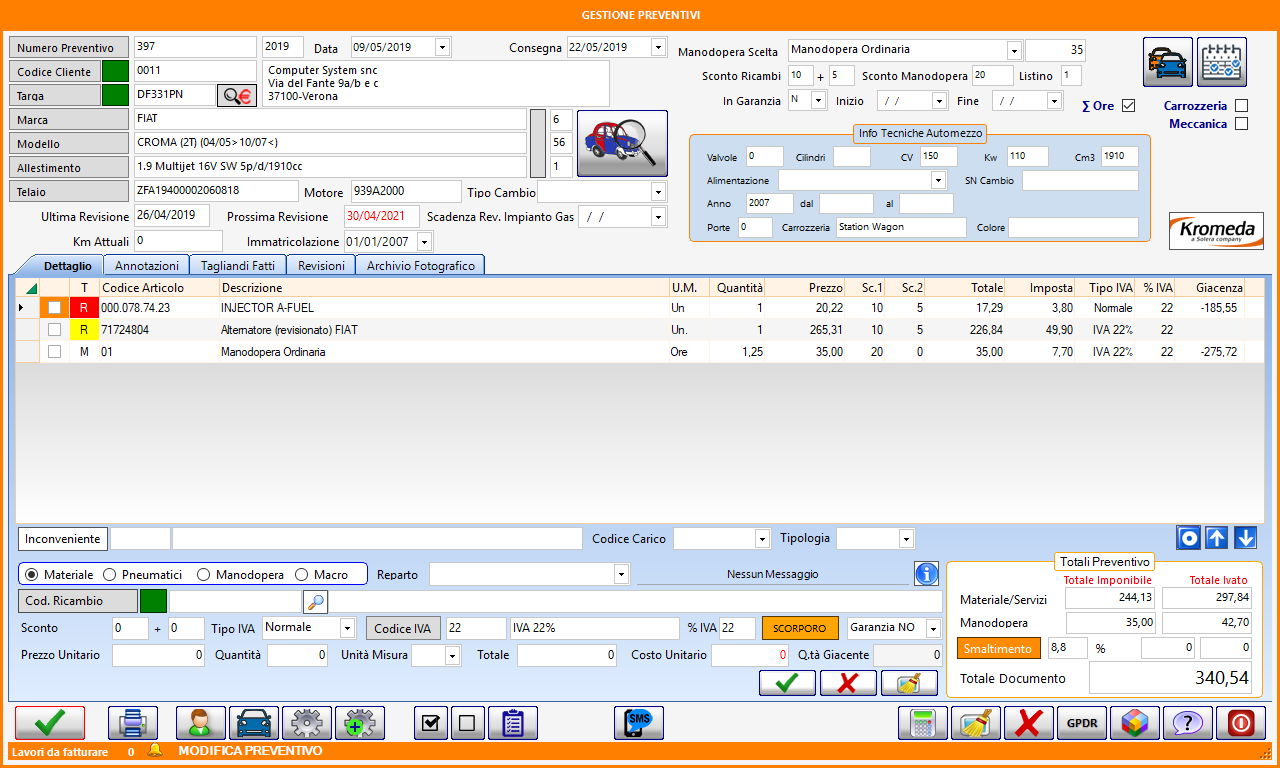The image size is (1280, 768).
Task: Toggle the Σ Ore checkbox
Action: click(x=1129, y=106)
